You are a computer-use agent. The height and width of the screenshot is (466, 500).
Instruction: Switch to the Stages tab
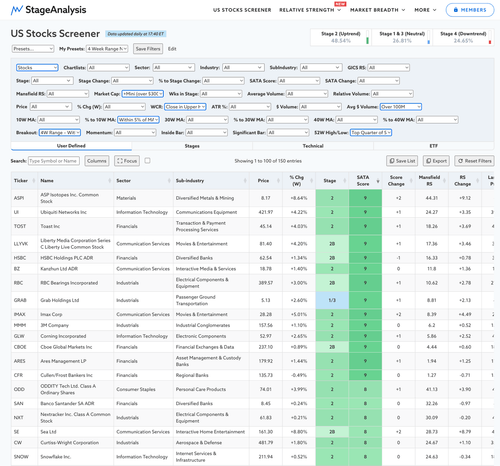coord(192,146)
